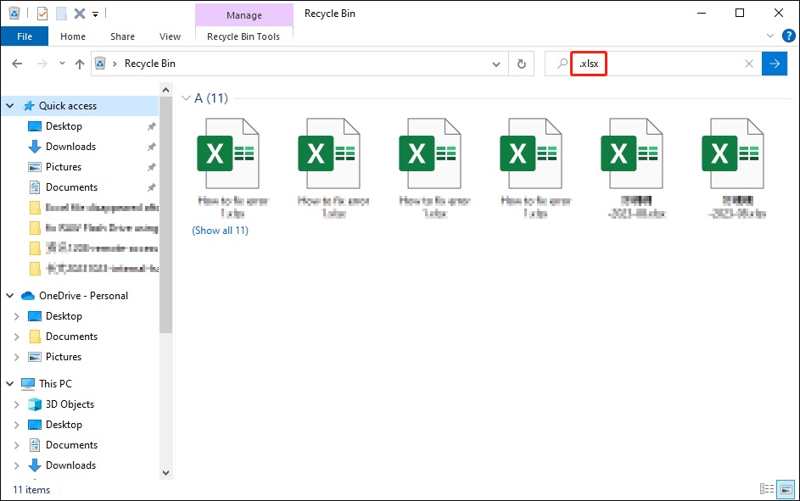
Task: Click Show all 11 link
Action: pyautogui.click(x=220, y=231)
